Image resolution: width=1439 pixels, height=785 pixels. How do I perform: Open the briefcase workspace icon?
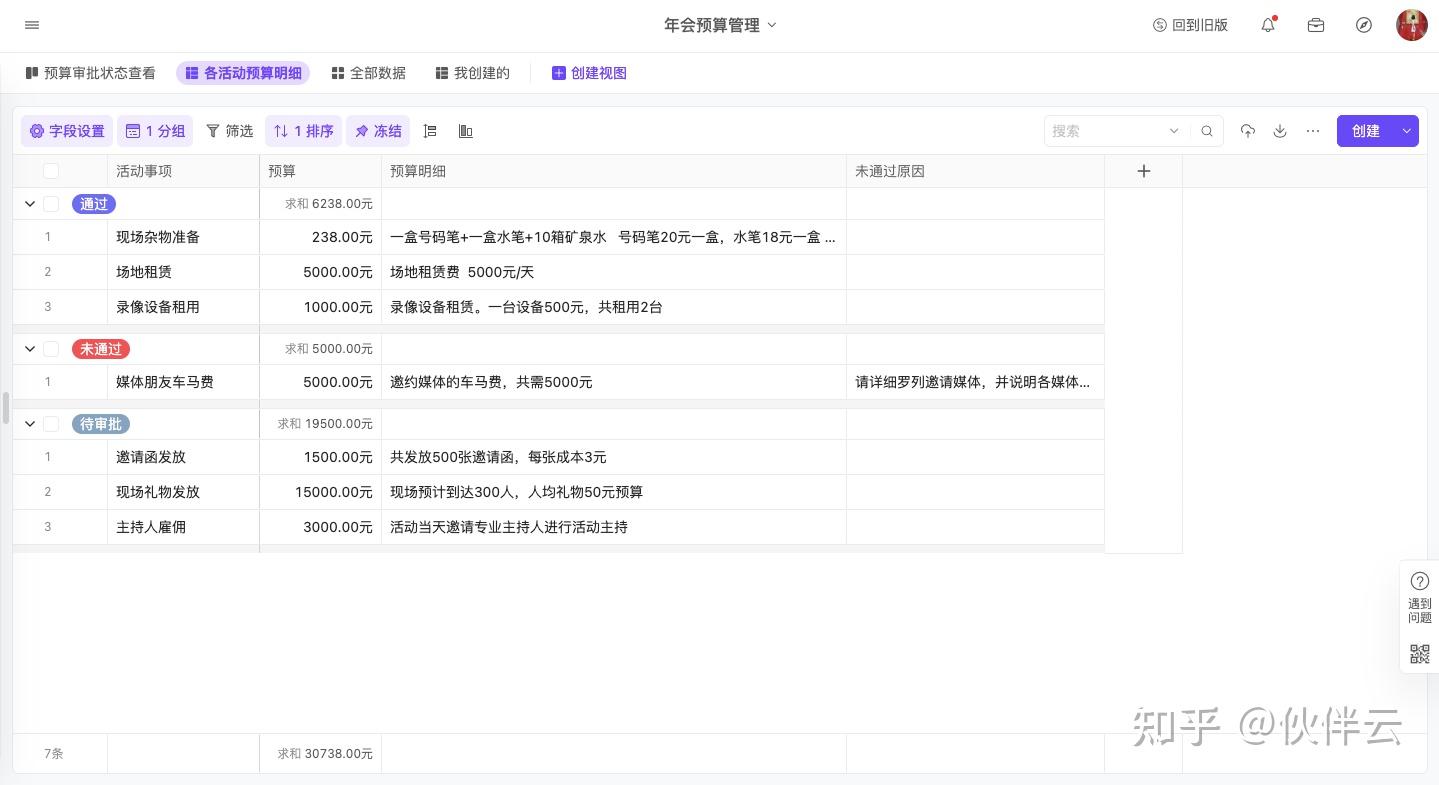click(1316, 25)
